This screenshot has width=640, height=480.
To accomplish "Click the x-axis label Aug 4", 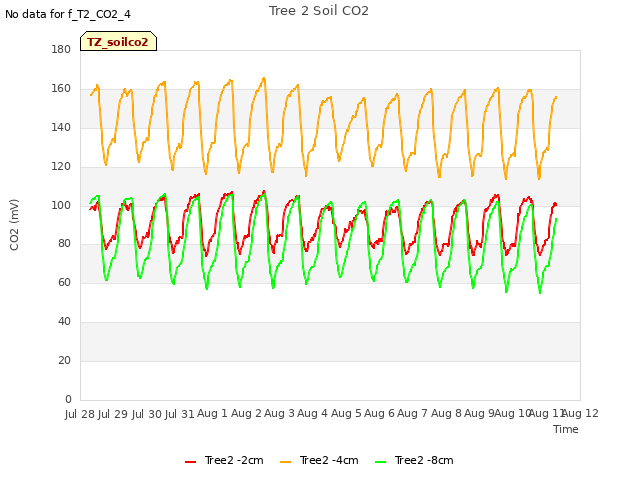I will (312, 413).
